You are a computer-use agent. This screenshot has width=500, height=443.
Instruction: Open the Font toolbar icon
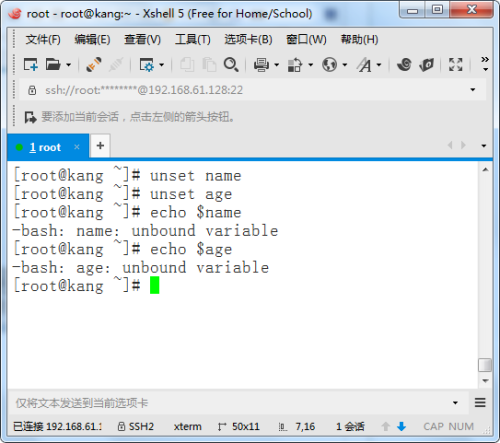364,65
